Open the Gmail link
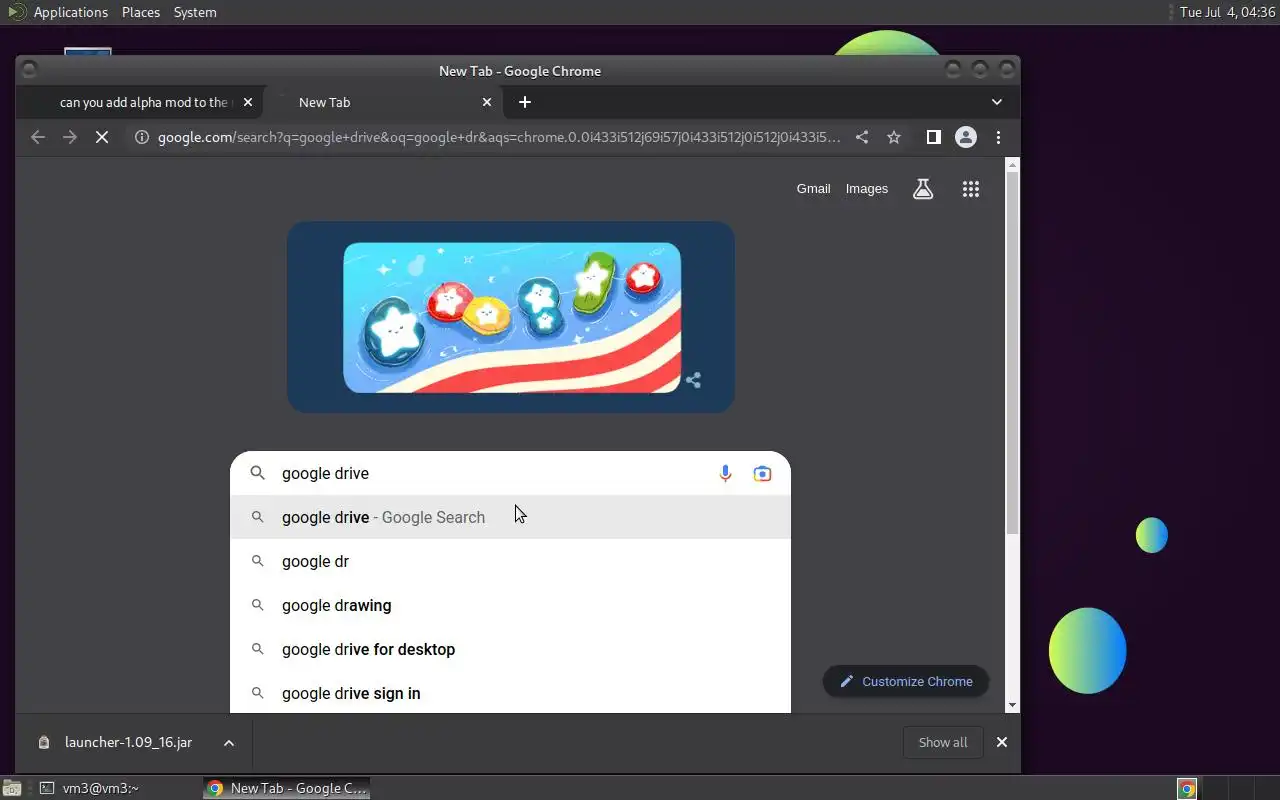The image size is (1280, 800). pyautogui.click(x=813, y=189)
